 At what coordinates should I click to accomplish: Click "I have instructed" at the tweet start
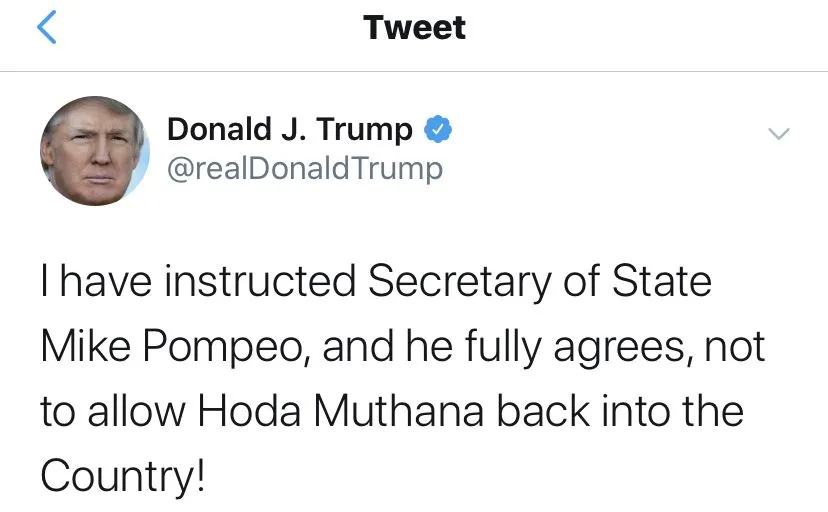click(x=198, y=282)
